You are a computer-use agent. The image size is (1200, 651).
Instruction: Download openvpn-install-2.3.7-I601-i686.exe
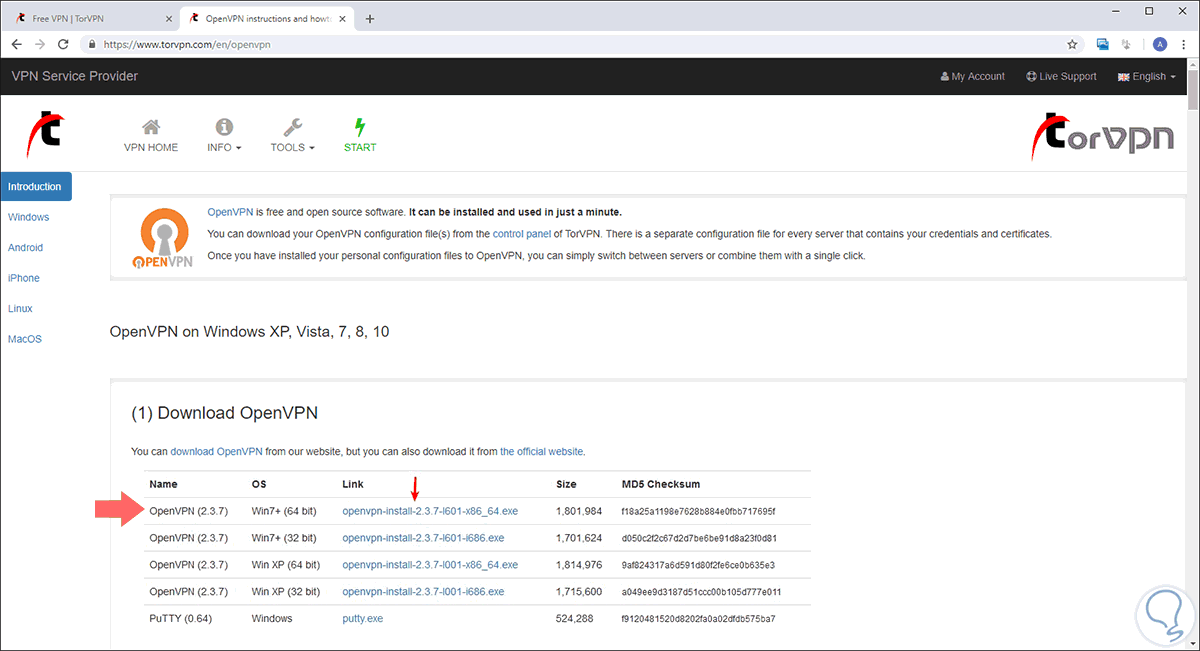(423, 538)
